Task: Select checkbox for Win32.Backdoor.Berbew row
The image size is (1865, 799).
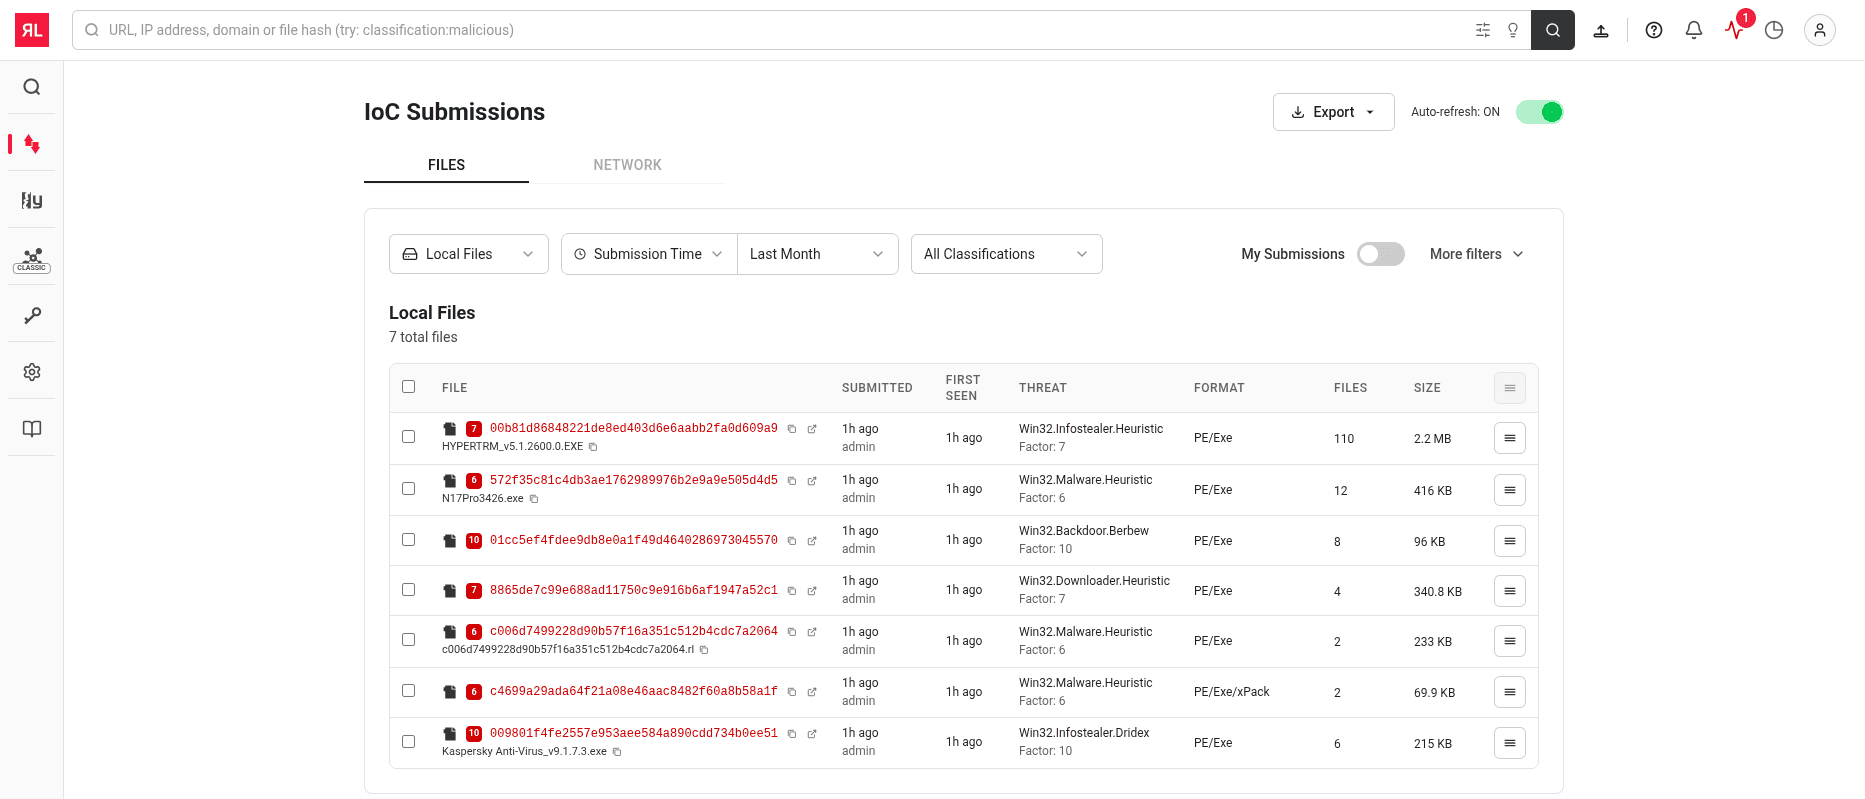Action: (409, 539)
